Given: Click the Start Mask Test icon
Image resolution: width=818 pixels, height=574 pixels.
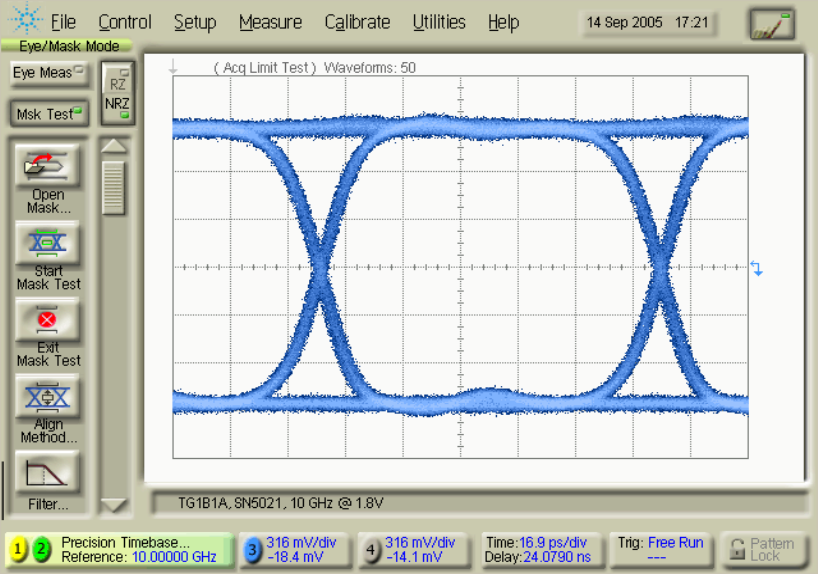Looking at the screenshot, I should pos(47,242).
